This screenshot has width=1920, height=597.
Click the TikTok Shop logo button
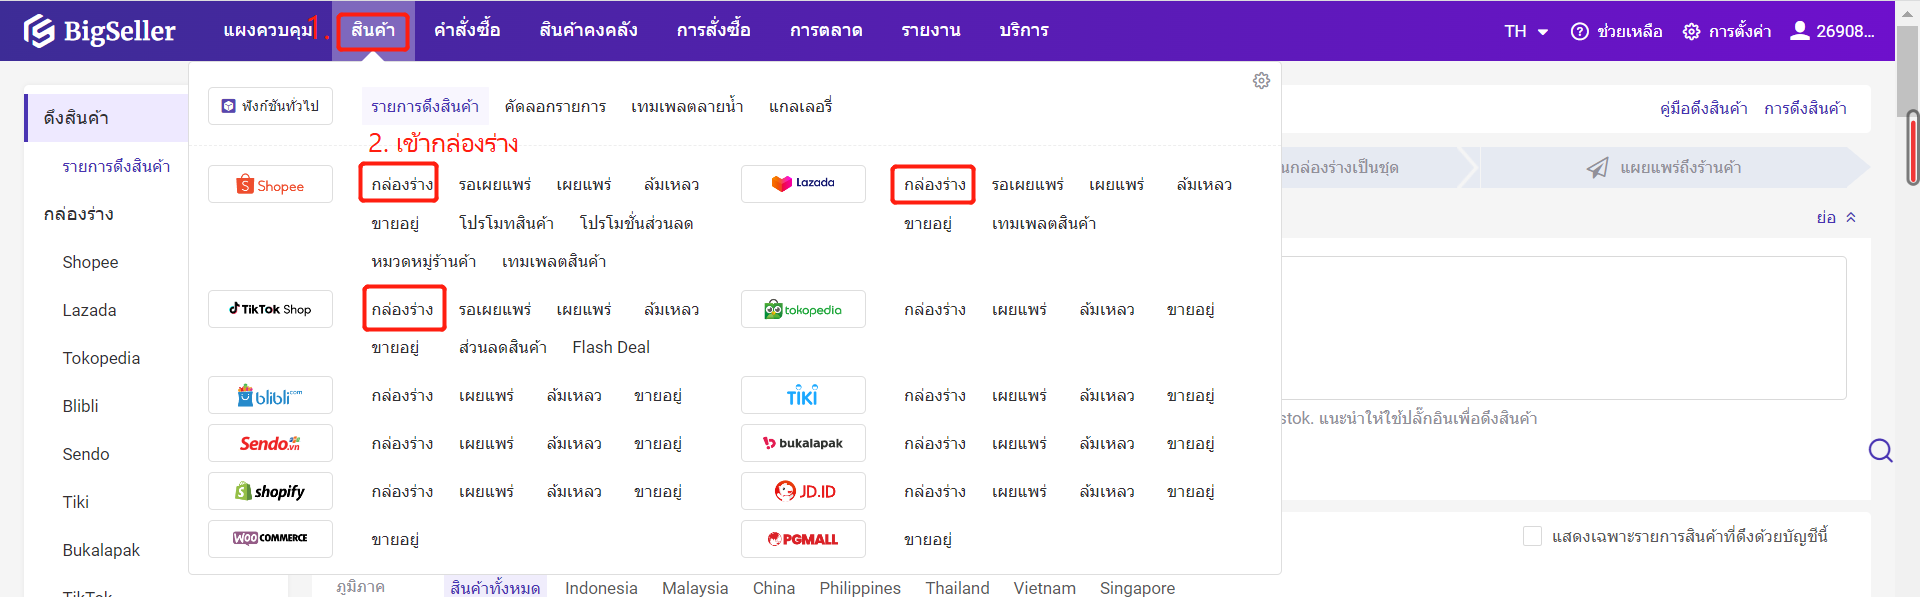(270, 309)
